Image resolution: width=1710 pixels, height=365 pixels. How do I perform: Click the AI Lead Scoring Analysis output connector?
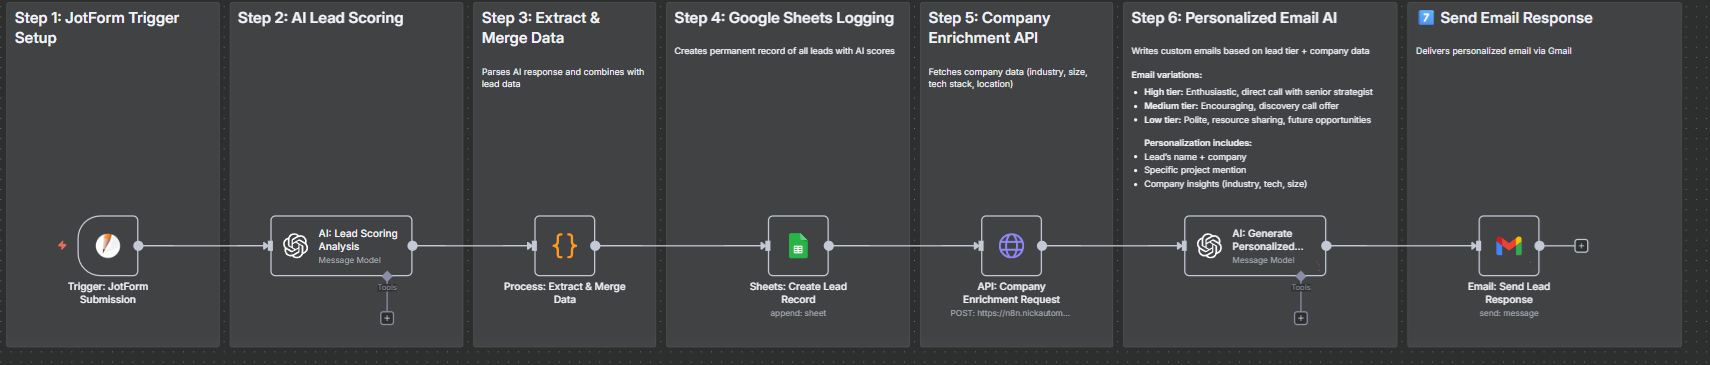(x=412, y=246)
